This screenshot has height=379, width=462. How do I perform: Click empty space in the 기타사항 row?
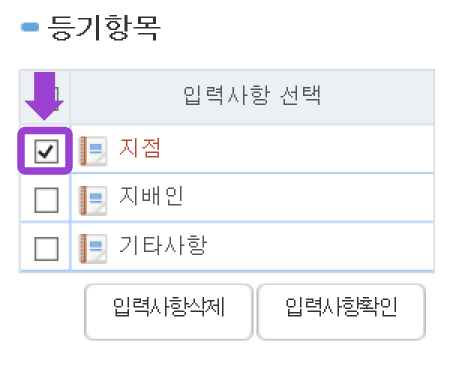(x=320, y=247)
